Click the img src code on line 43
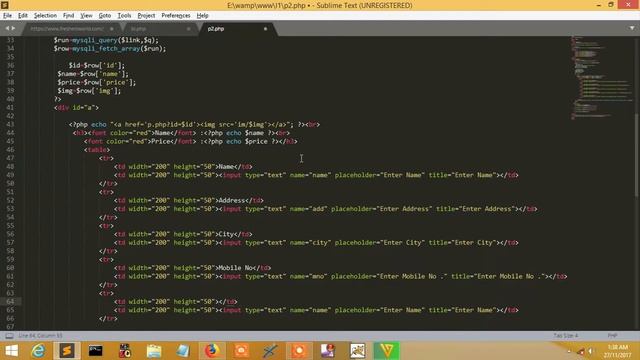Viewport: 640px width, 360px height. [x=234, y=124]
